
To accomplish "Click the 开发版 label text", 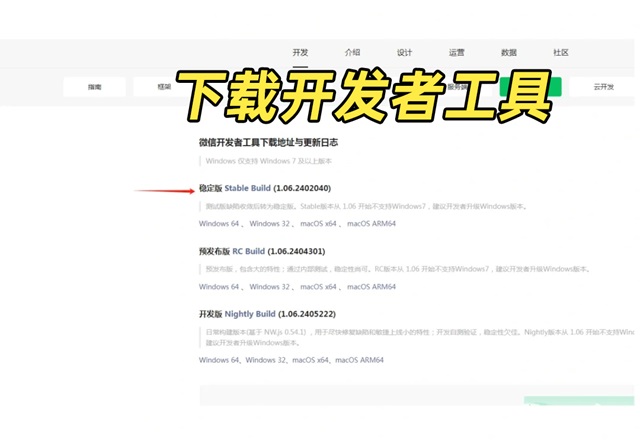I will point(210,314).
